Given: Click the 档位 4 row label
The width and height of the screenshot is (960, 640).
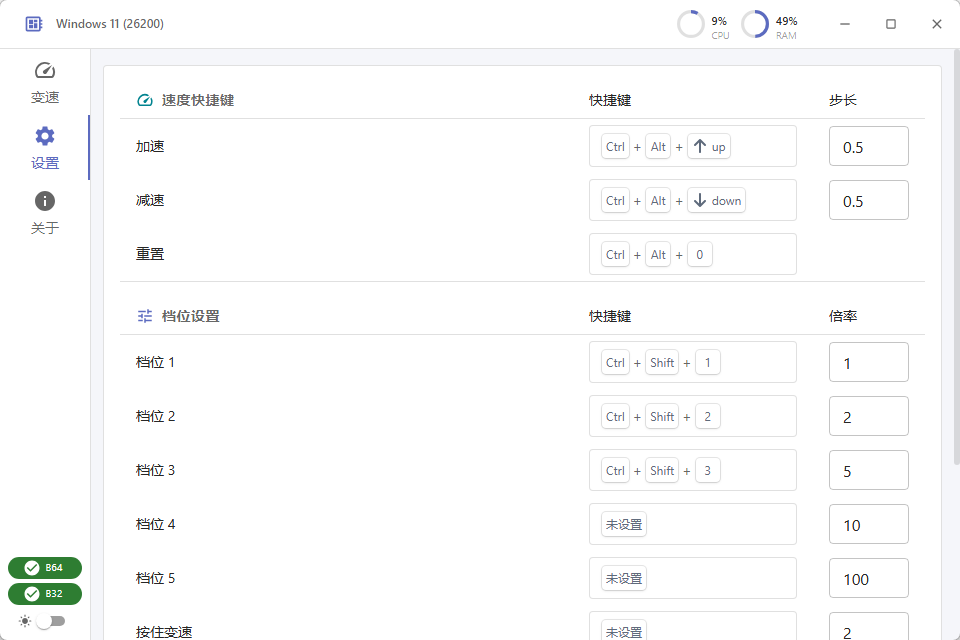Looking at the screenshot, I should (x=155, y=524).
